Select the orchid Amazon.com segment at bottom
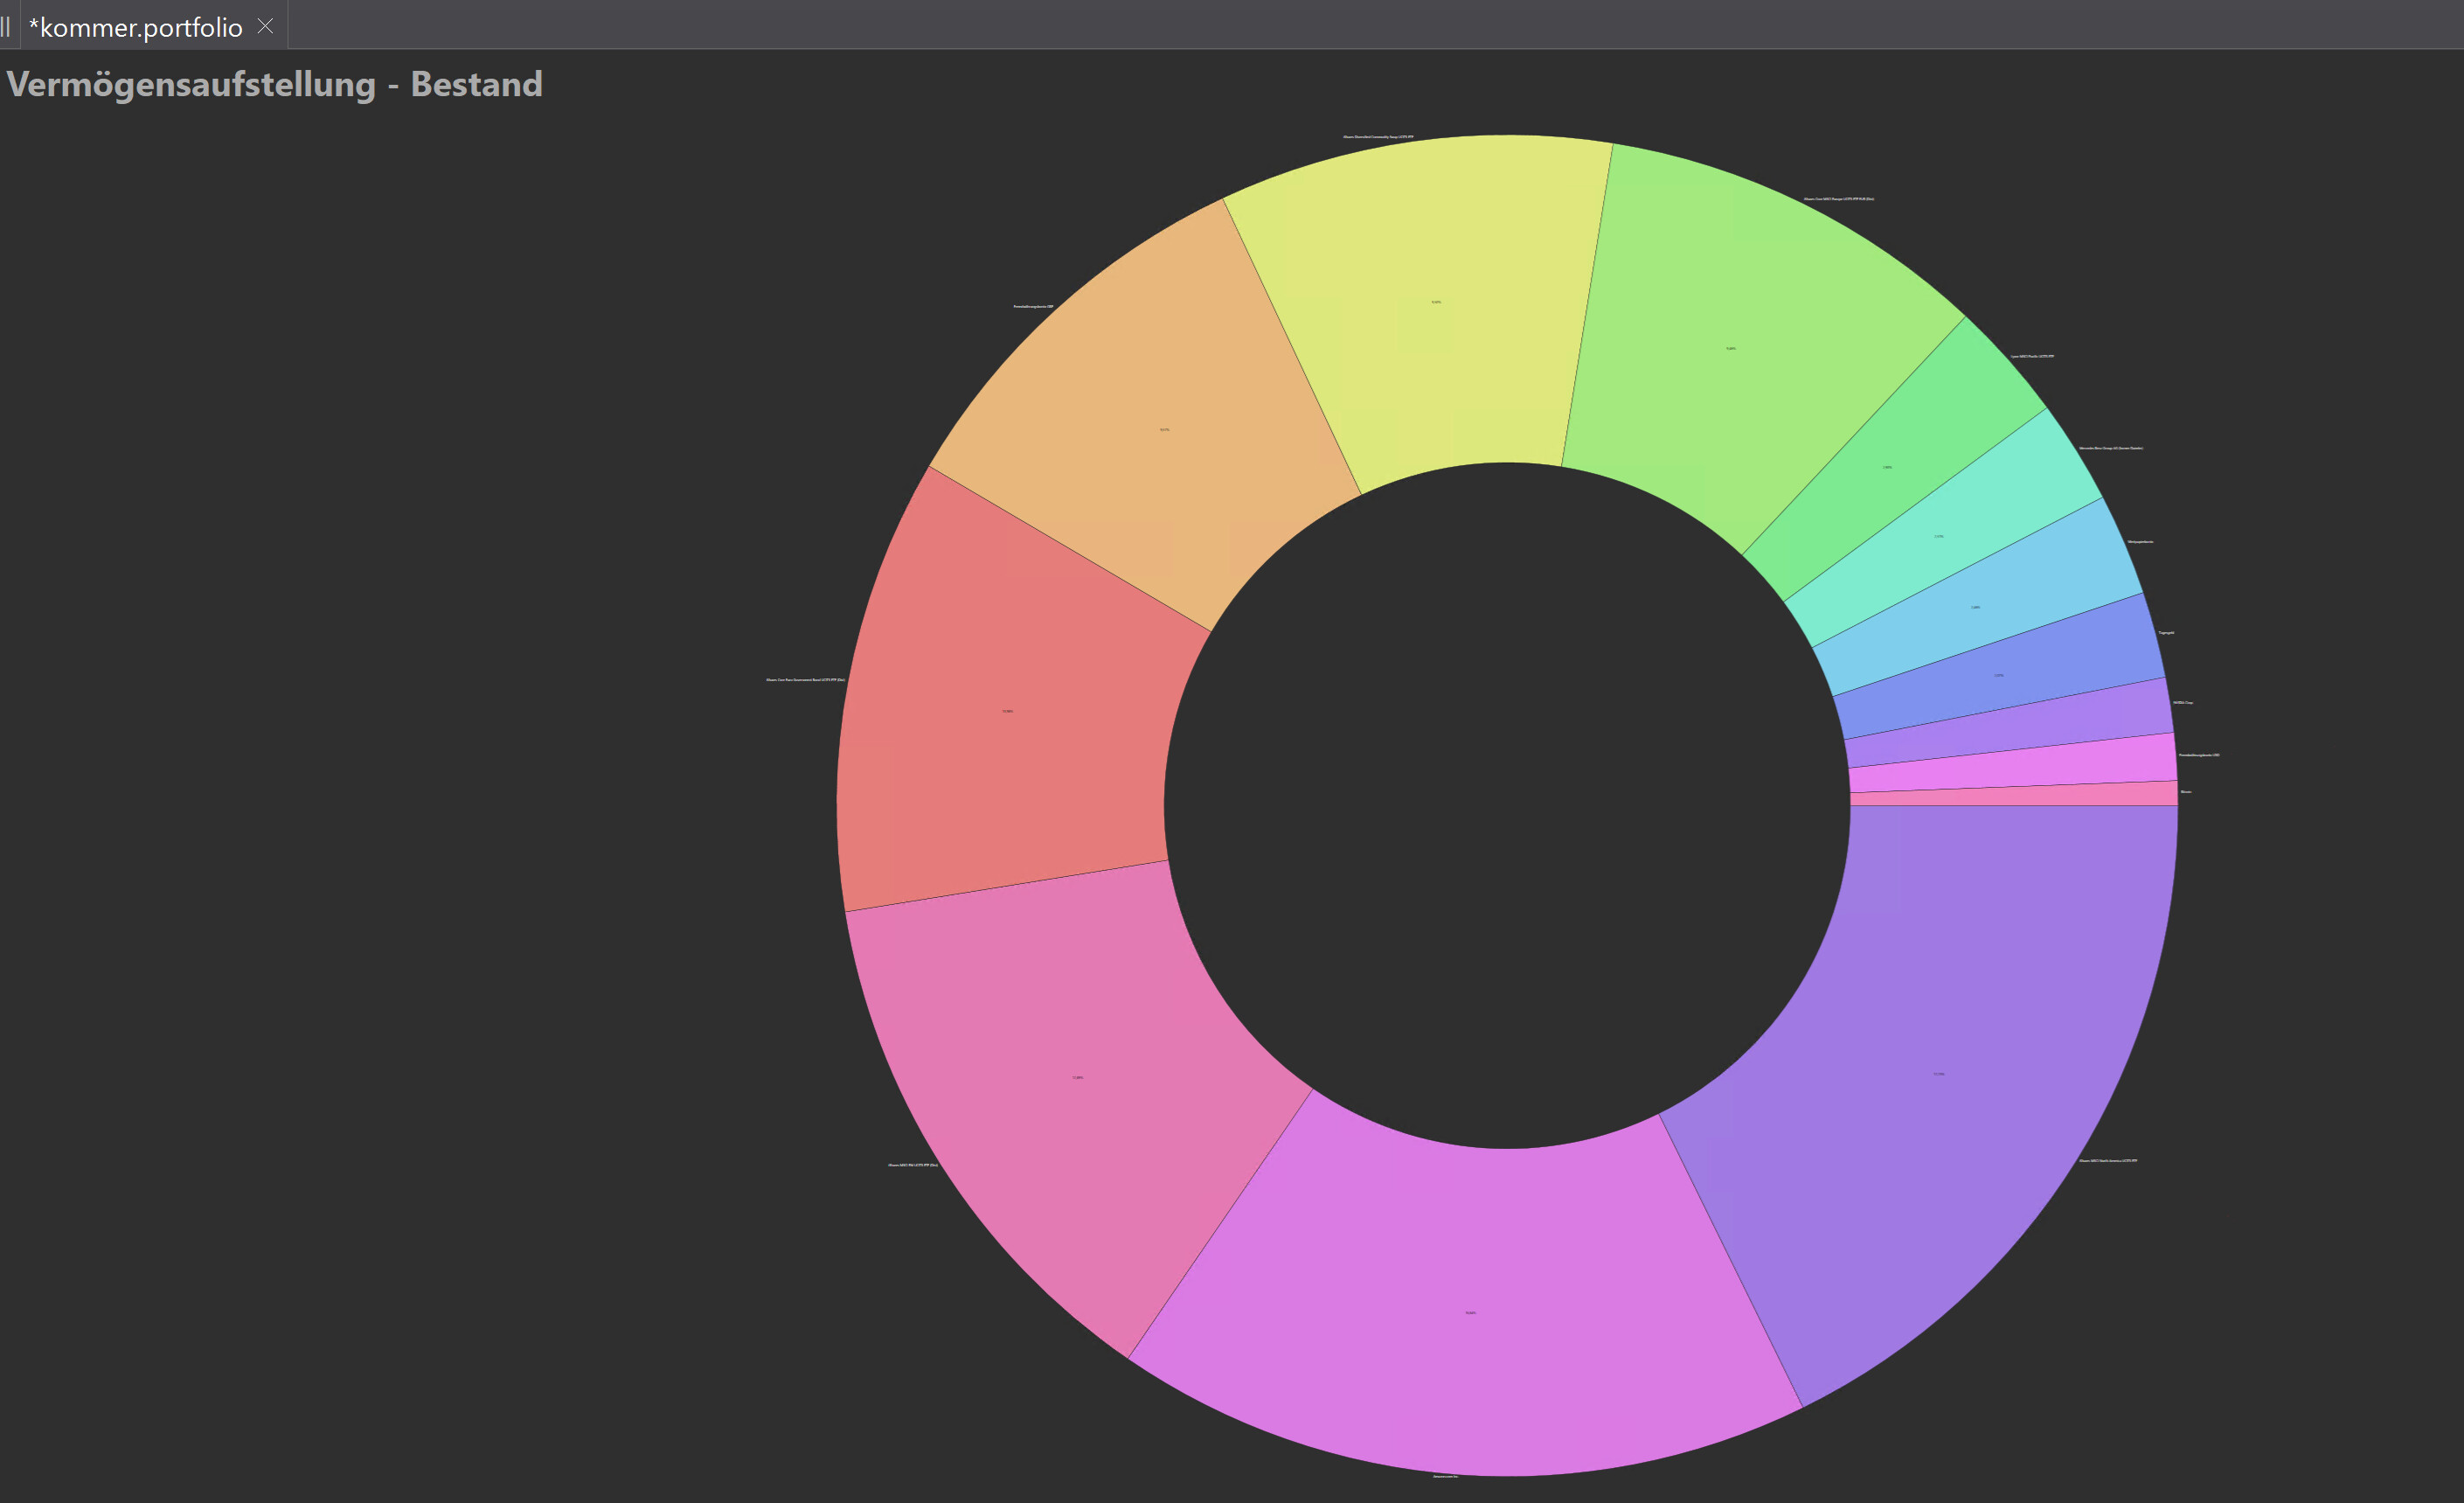Image resolution: width=2464 pixels, height=1503 pixels. click(1470, 1312)
